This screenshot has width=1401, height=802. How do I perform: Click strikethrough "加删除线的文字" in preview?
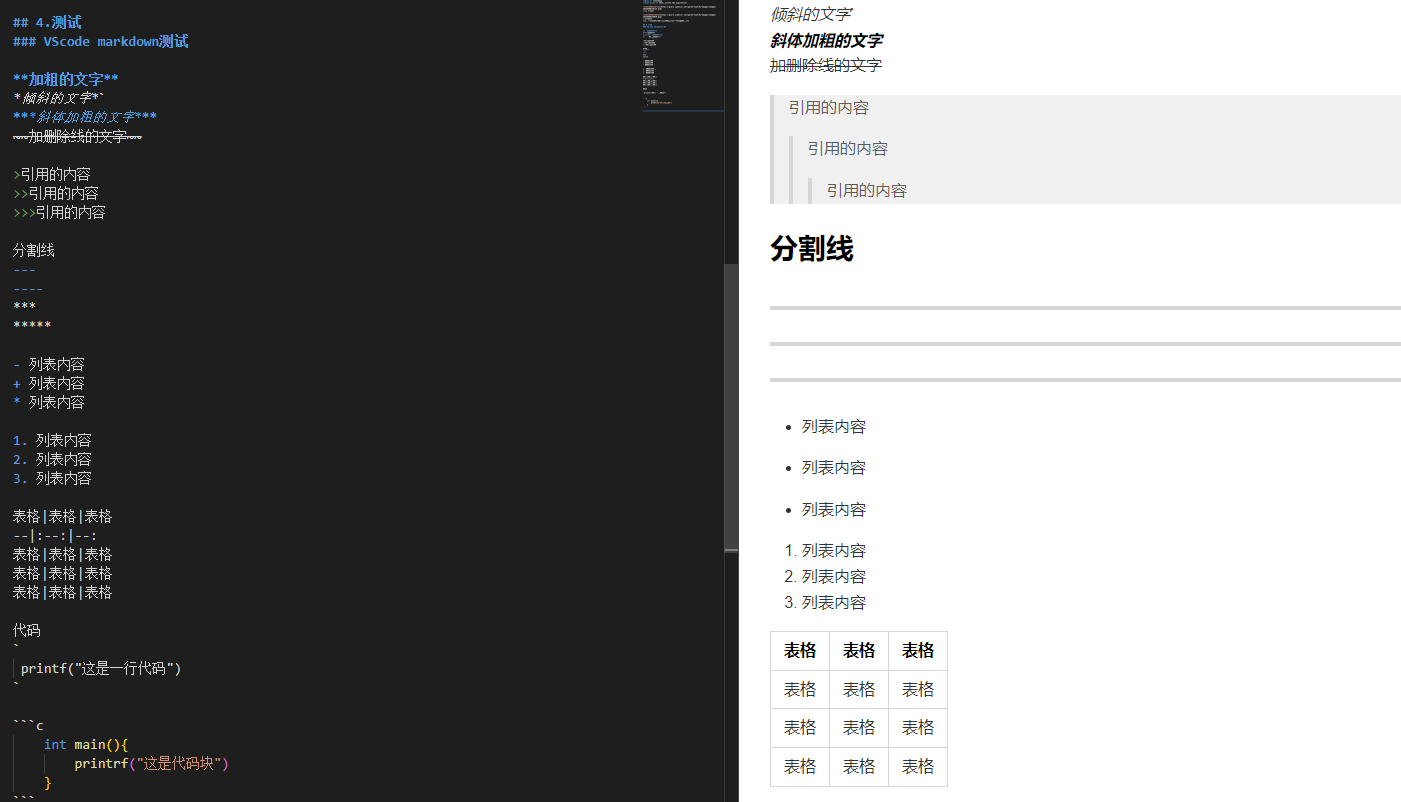(826, 65)
